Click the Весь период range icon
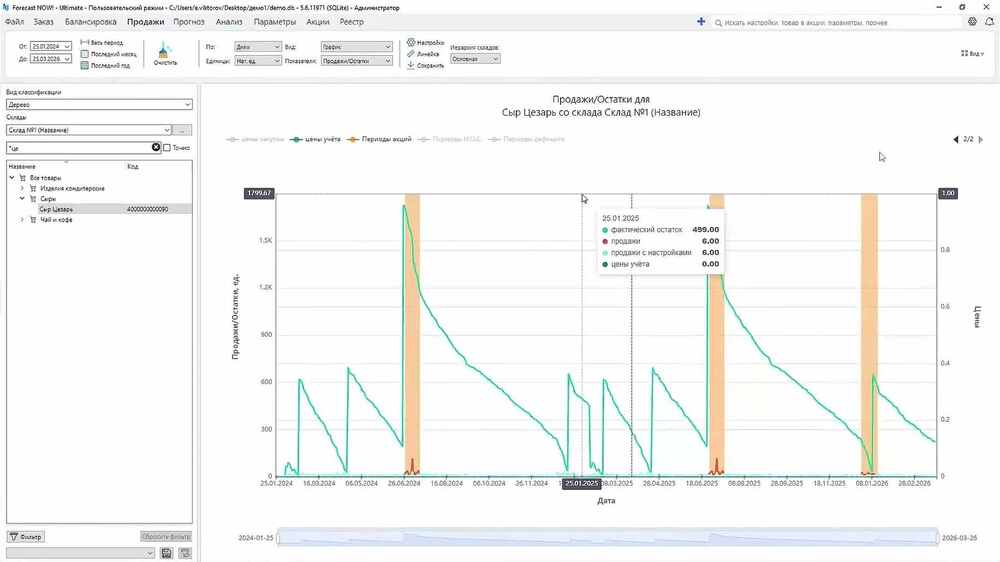This screenshot has height=562, width=1000. 84,42
